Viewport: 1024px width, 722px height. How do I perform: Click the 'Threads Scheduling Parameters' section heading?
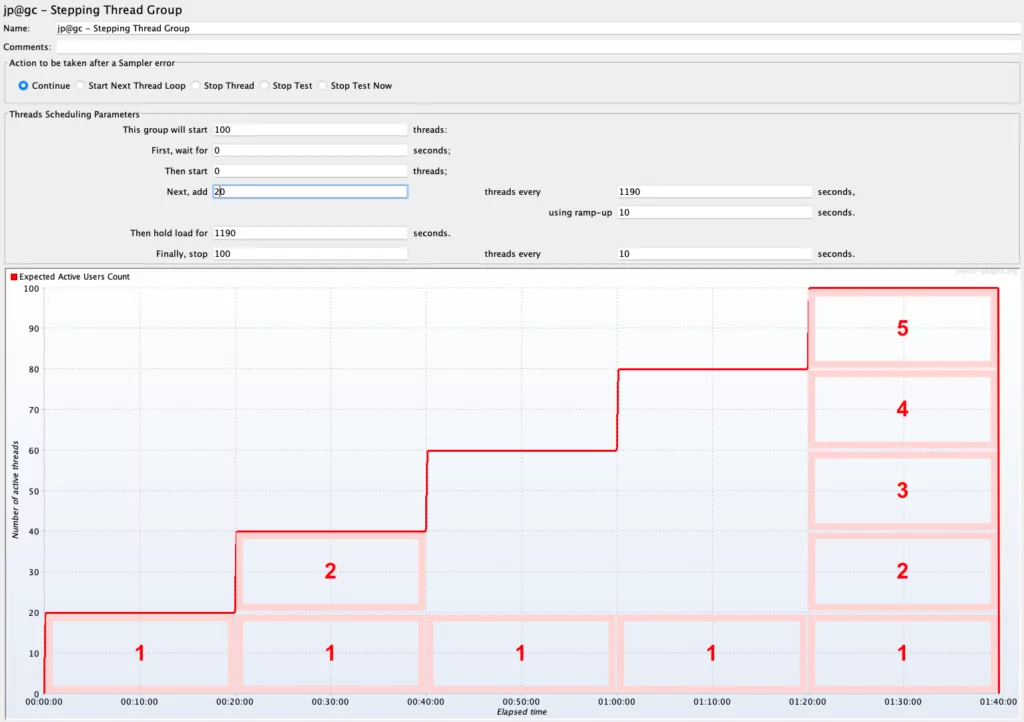click(x=74, y=114)
